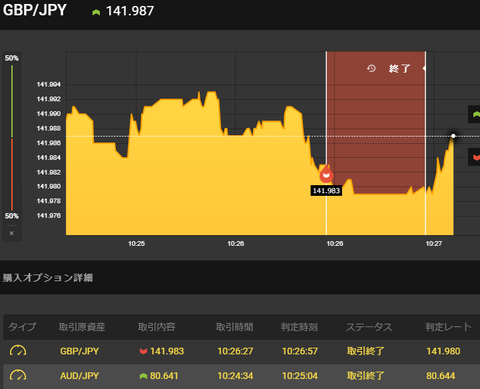Click the 取引内容 column header

(x=157, y=327)
